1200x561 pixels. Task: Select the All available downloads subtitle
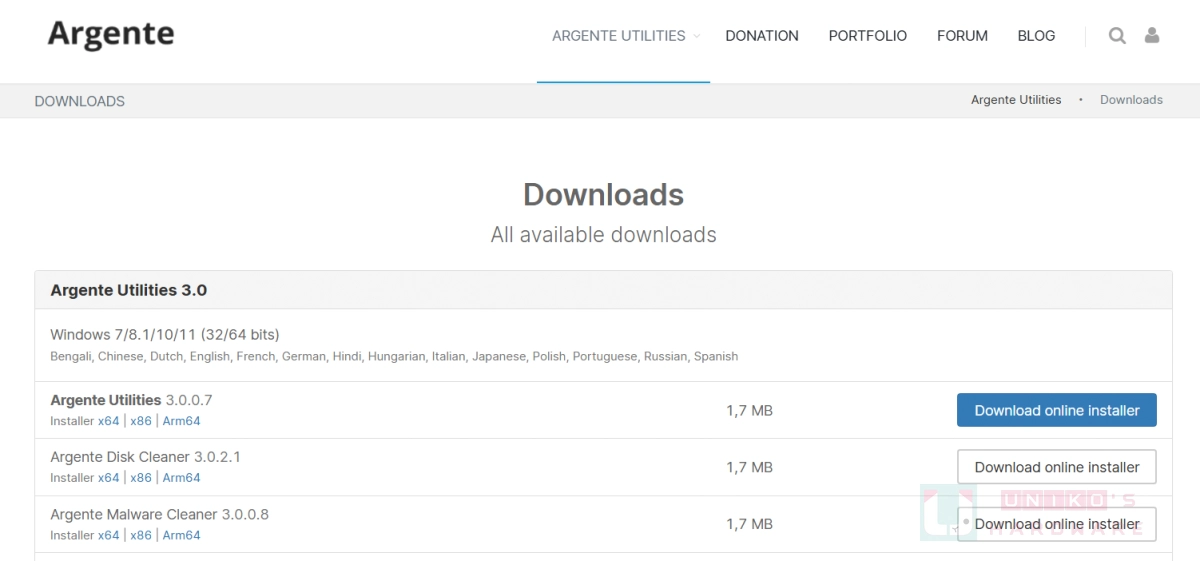click(603, 235)
